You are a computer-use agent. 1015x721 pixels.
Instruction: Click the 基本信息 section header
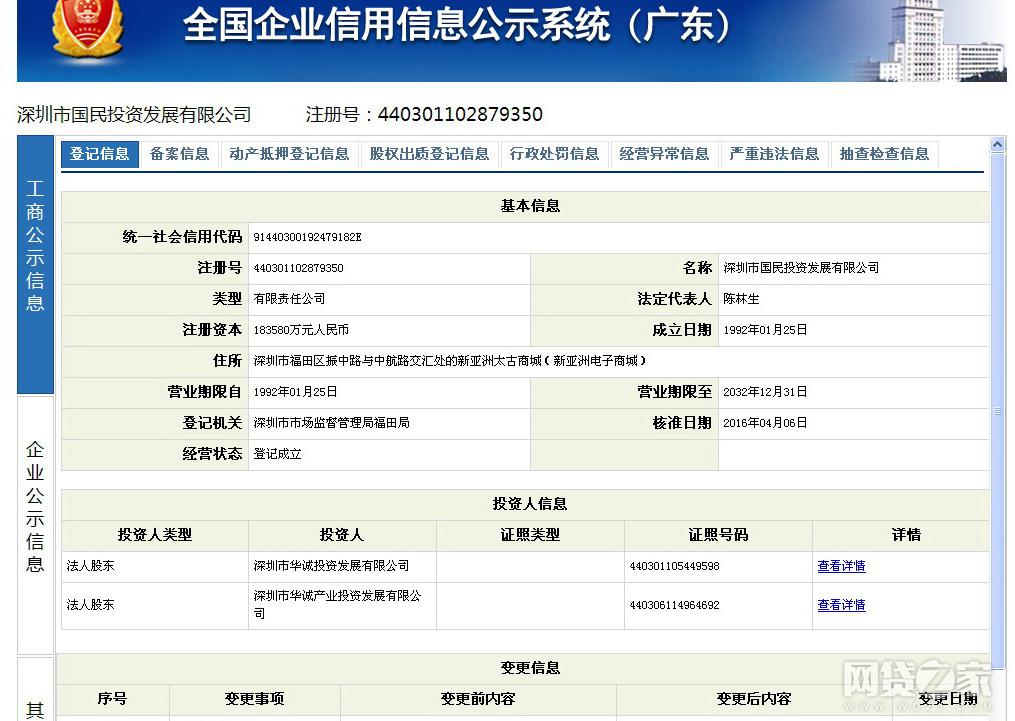[530, 206]
